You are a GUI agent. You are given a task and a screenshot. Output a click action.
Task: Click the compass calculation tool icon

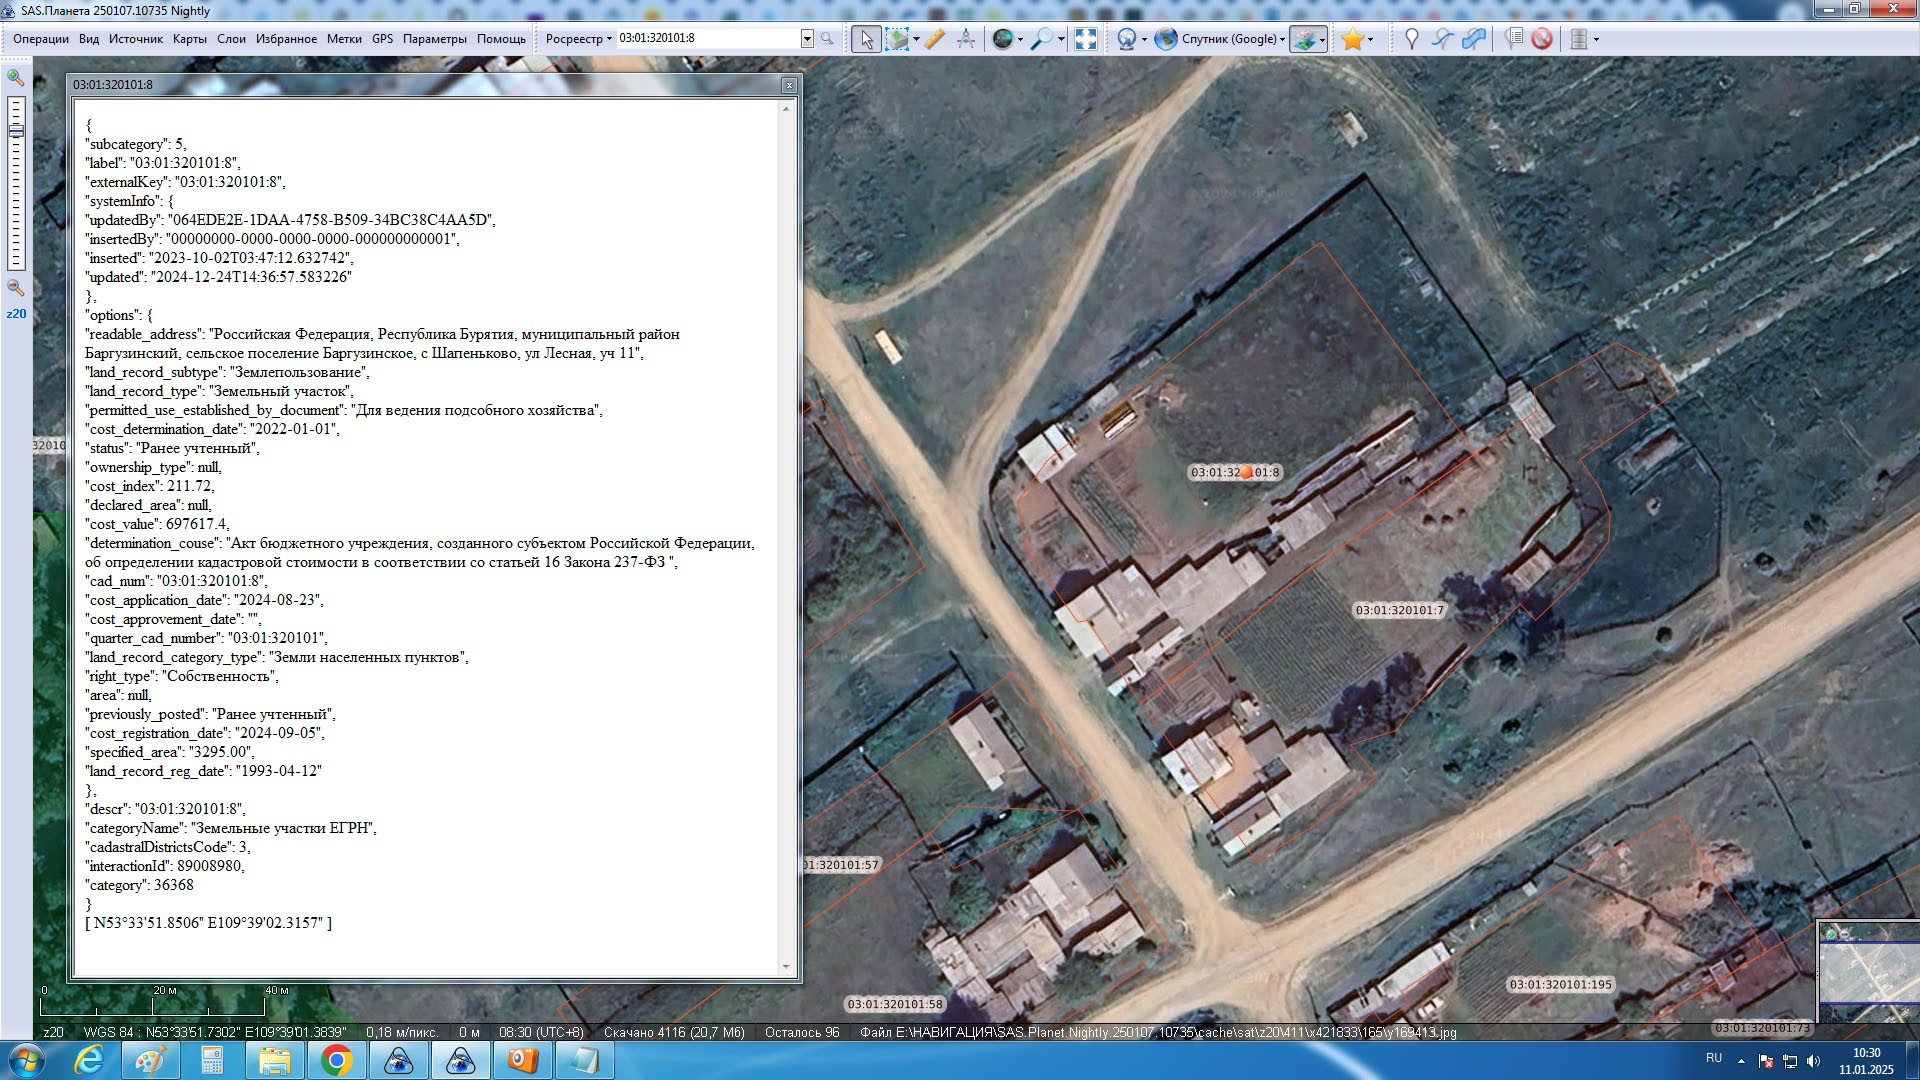(x=966, y=39)
